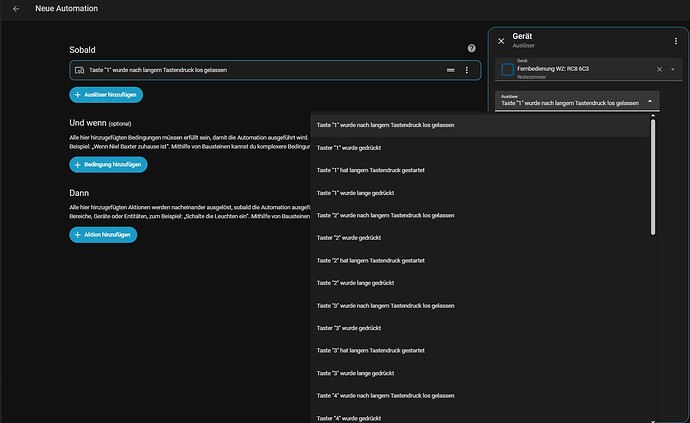Close the Gerät side panel
The width and height of the screenshot is (690, 423).
coord(501,41)
